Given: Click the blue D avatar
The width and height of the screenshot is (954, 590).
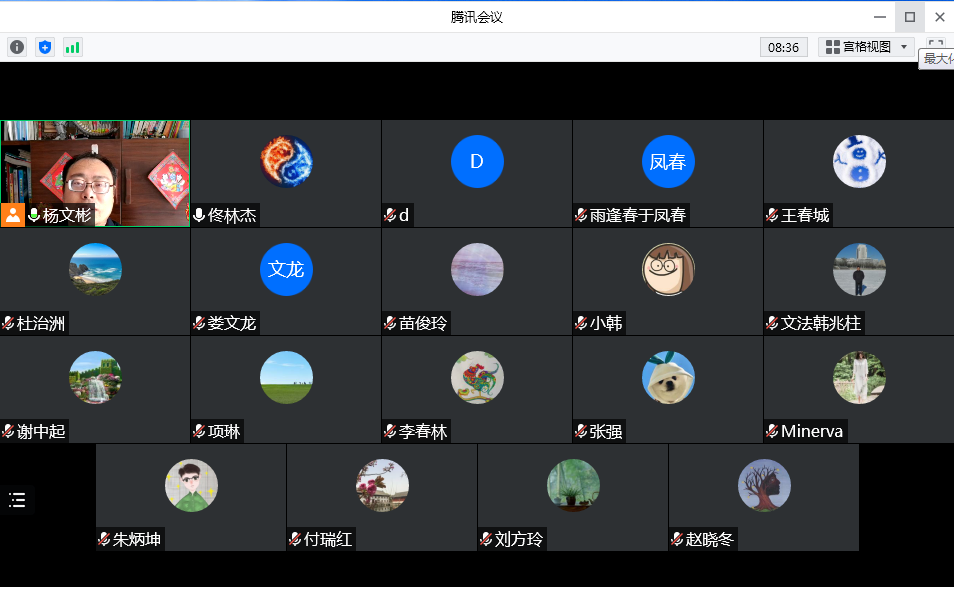Looking at the screenshot, I should [477, 162].
